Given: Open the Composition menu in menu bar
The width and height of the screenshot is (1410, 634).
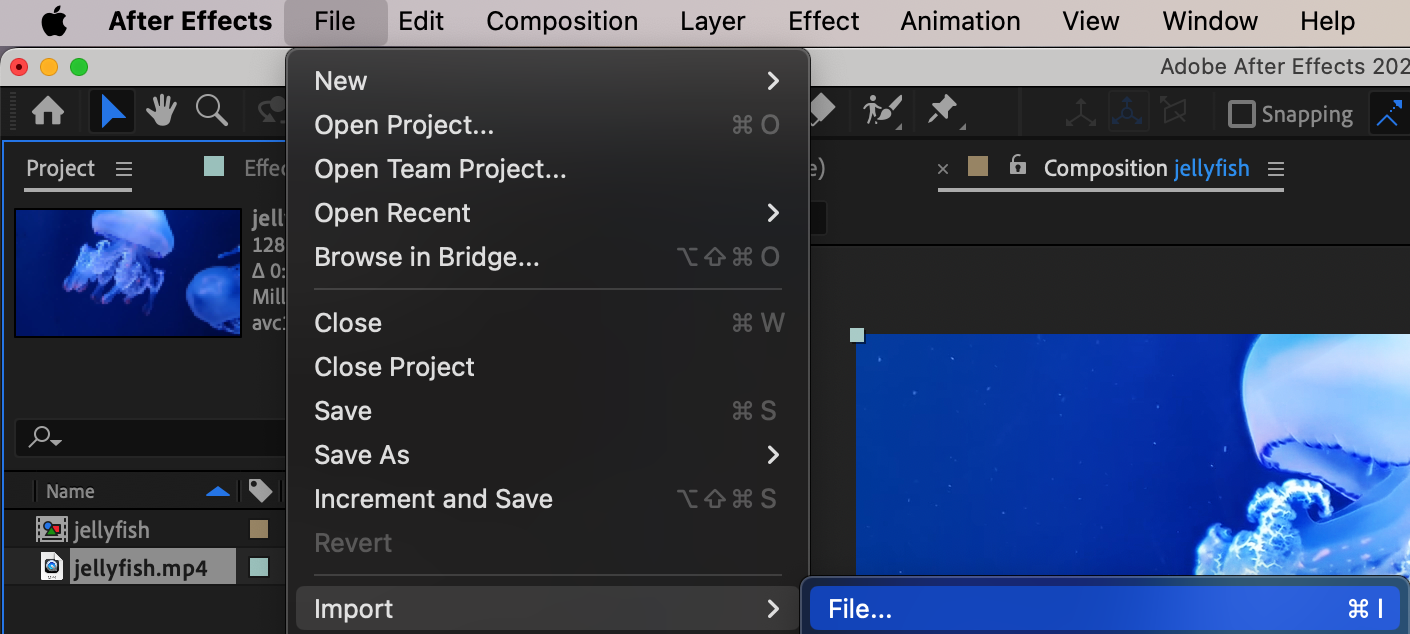Looking at the screenshot, I should (x=562, y=21).
